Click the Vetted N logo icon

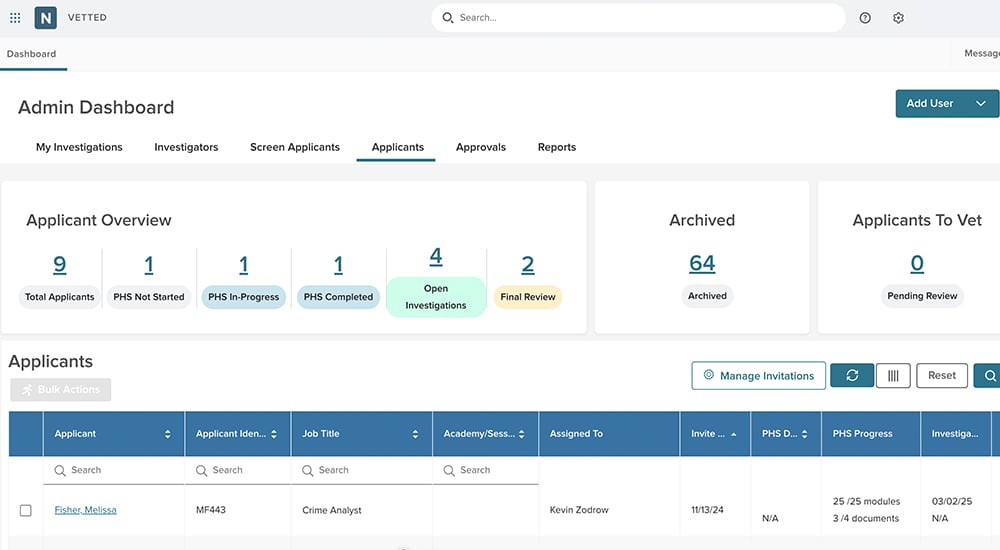coord(45,18)
